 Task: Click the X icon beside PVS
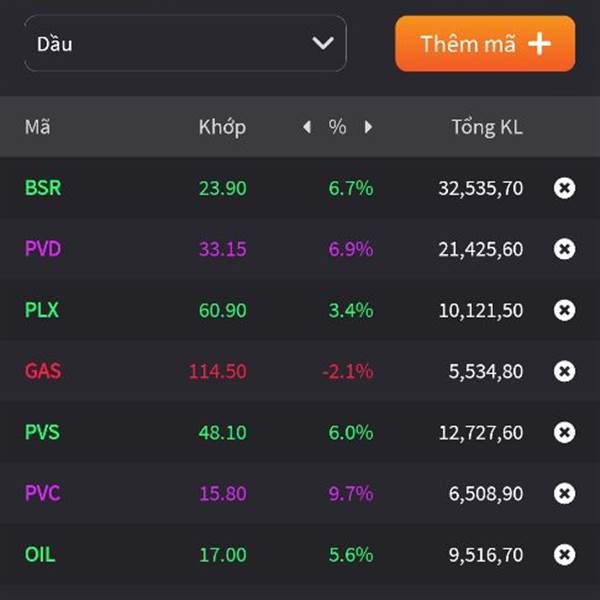coord(564,432)
